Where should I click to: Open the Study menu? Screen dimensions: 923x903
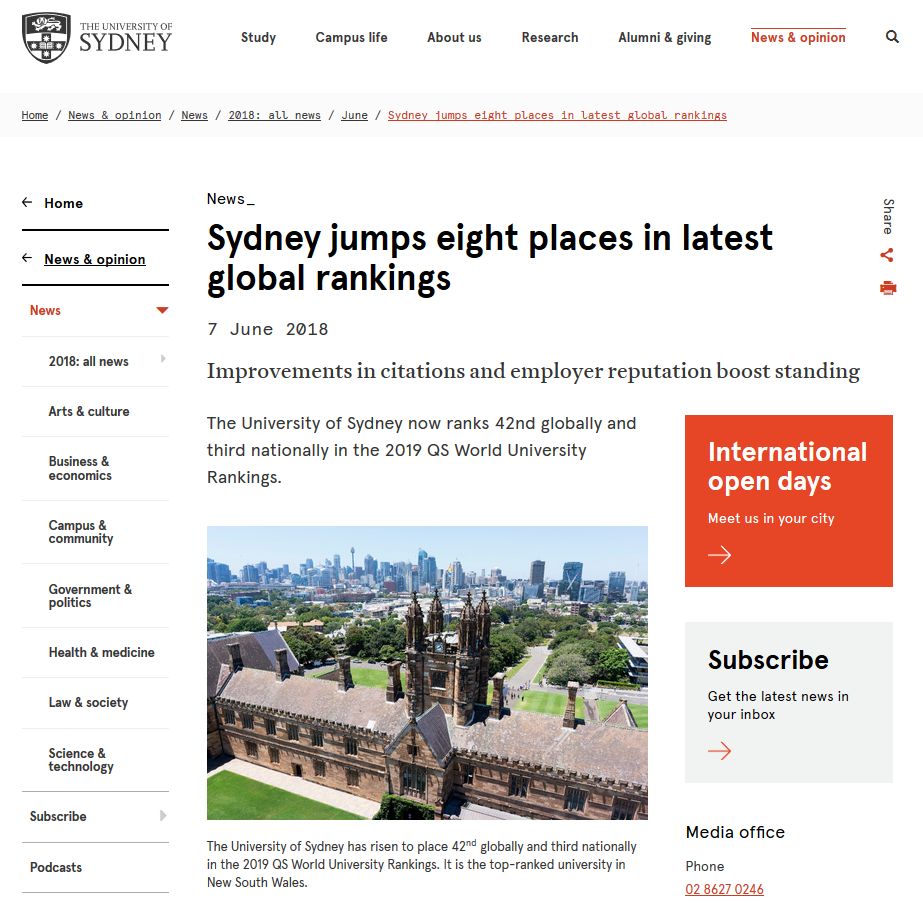pyautogui.click(x=258, y=38)
